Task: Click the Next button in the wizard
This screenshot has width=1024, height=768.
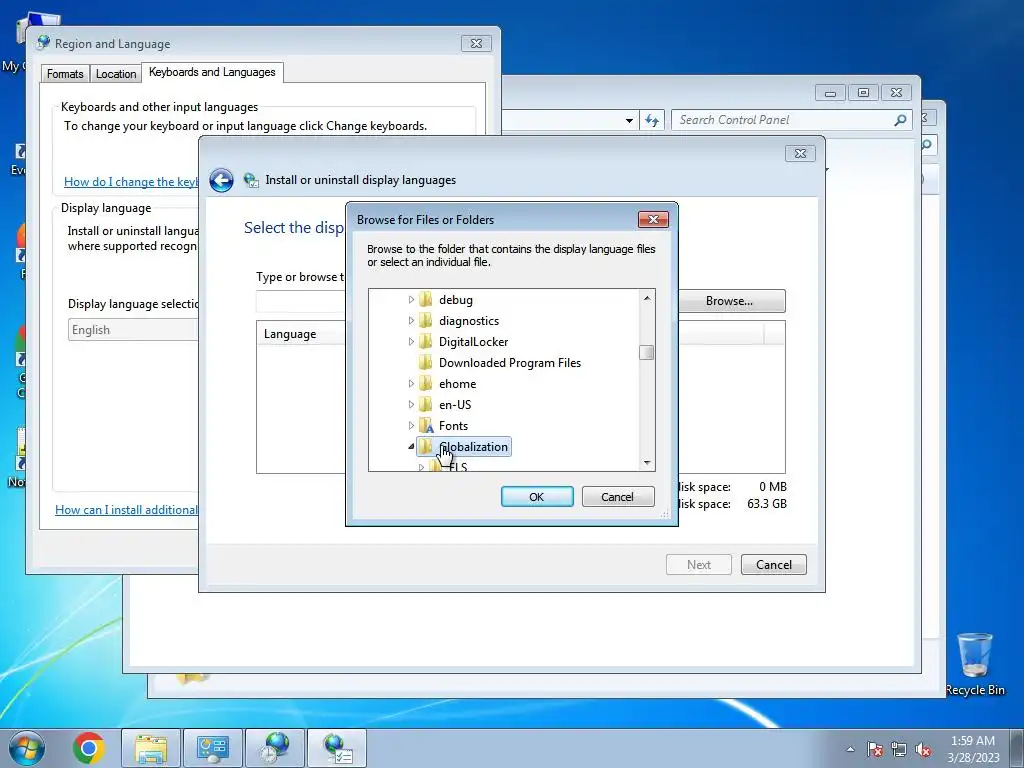Action: (x=699, y=564)
